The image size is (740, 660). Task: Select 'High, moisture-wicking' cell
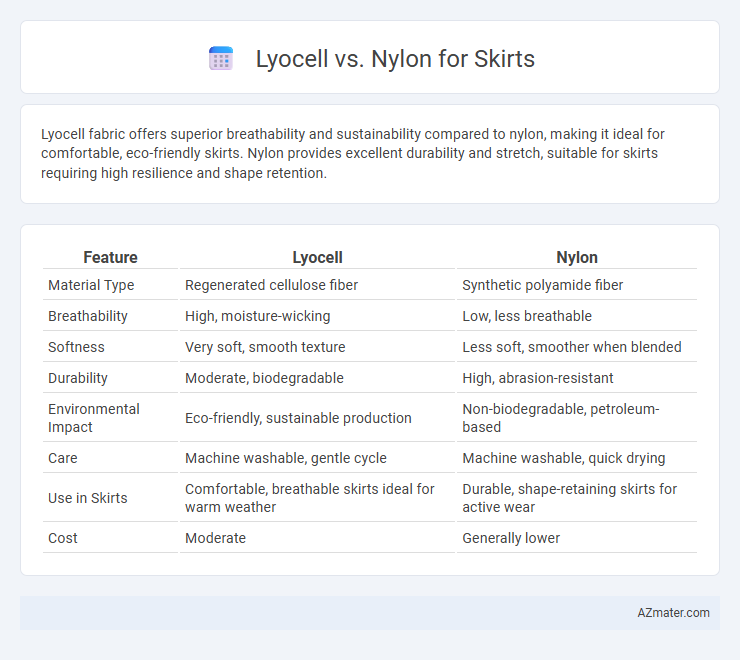pos(258,316)
